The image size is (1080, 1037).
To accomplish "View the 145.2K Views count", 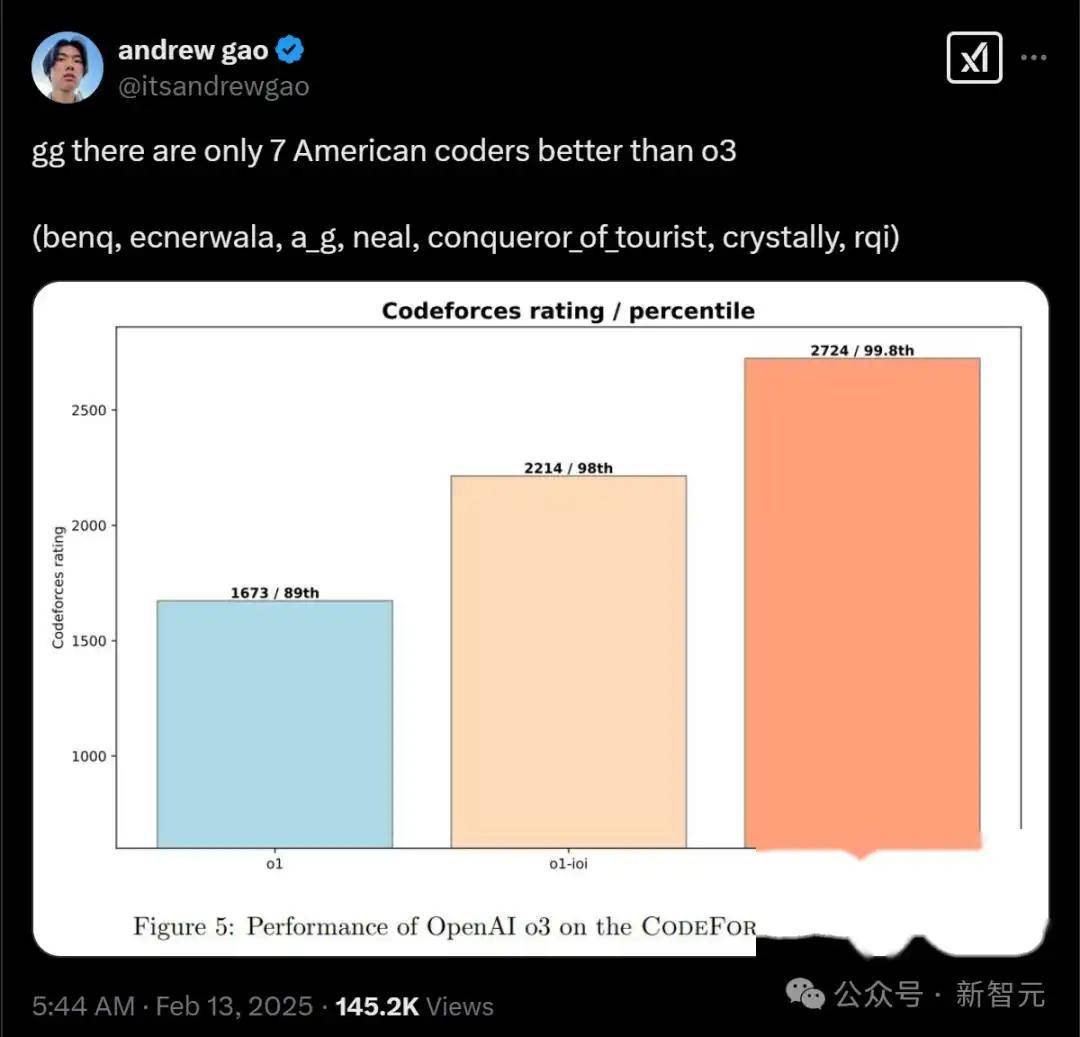I will tap(414, 1006).
